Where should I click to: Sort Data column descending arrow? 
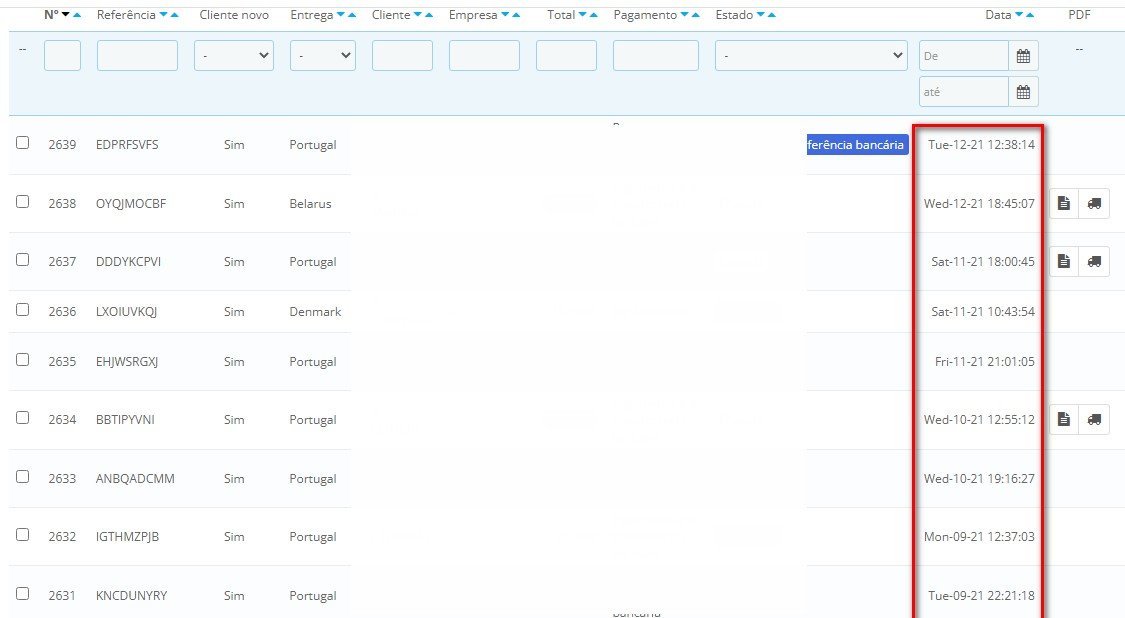coord(1020,15)
